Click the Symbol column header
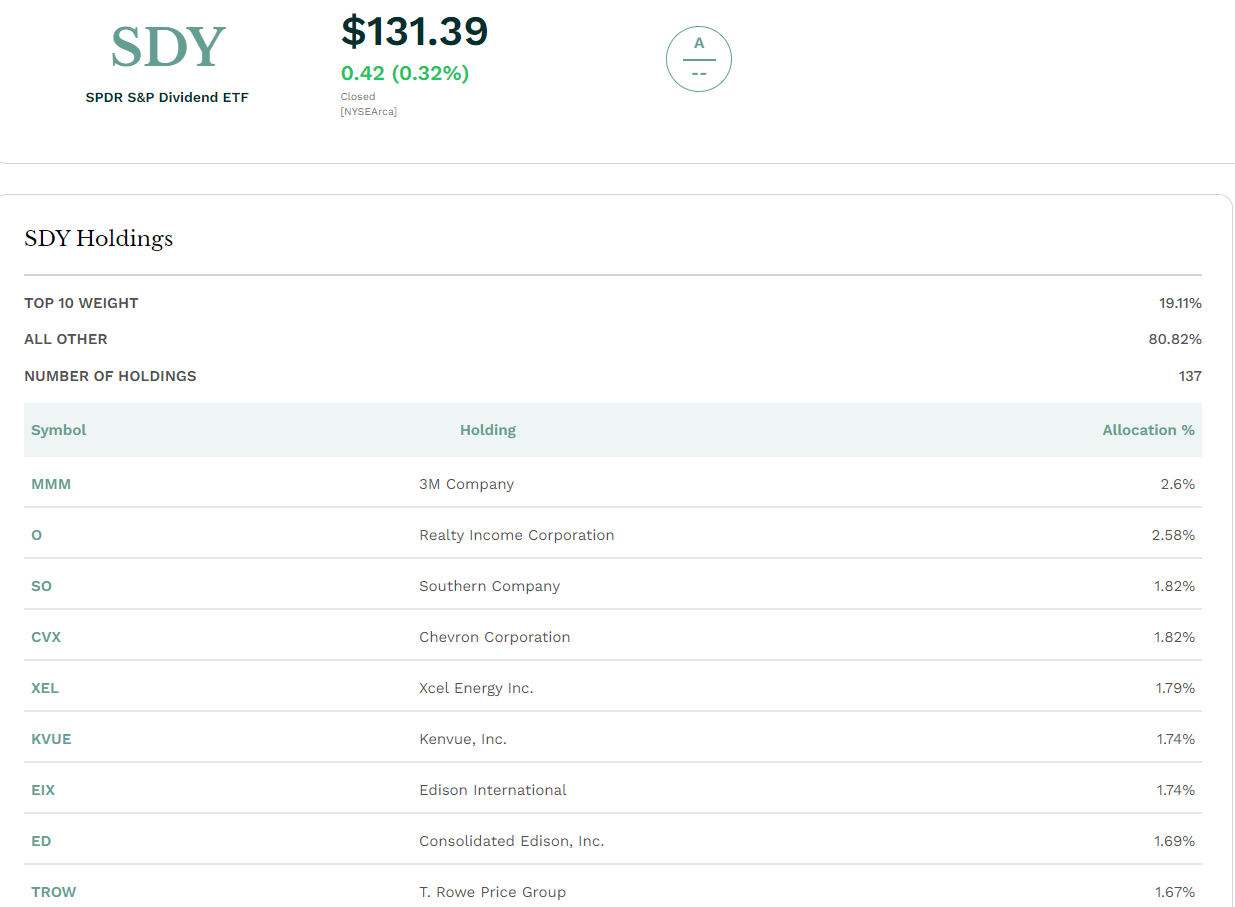The height and width of the screenshot is (907, 1235). tap(59, 430)
